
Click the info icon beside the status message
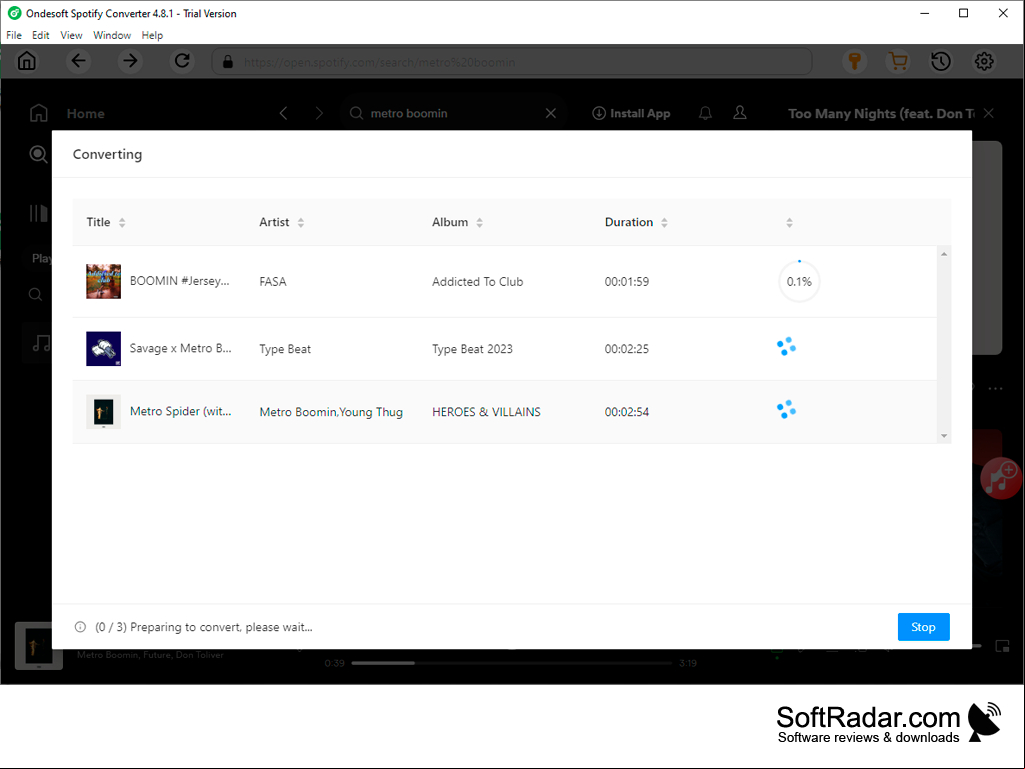click(x=80, y=627)
